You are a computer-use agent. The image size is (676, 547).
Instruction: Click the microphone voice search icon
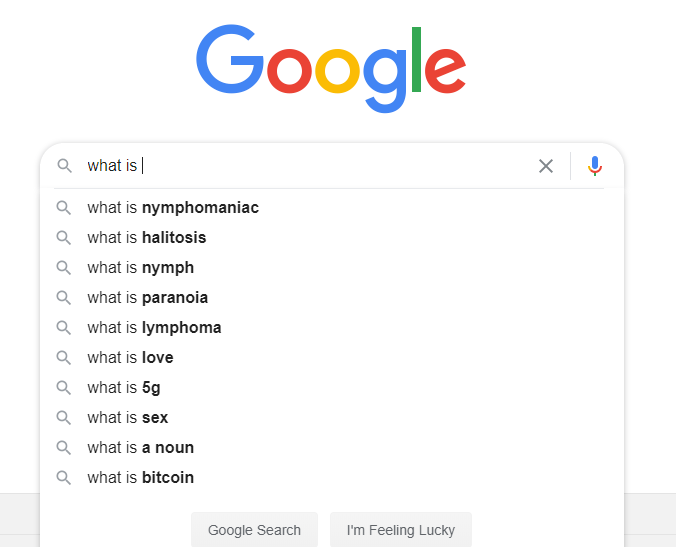coord(595,166)
